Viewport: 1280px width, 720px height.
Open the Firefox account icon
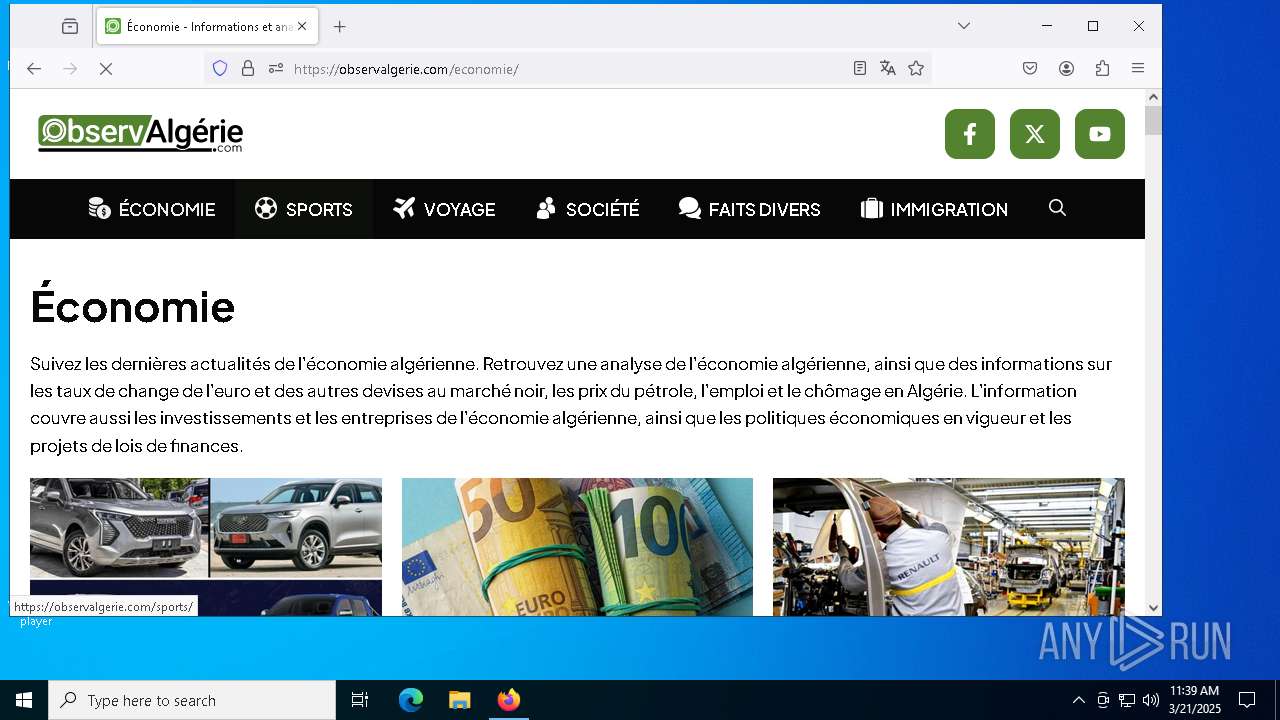(x=1066, y=69)
